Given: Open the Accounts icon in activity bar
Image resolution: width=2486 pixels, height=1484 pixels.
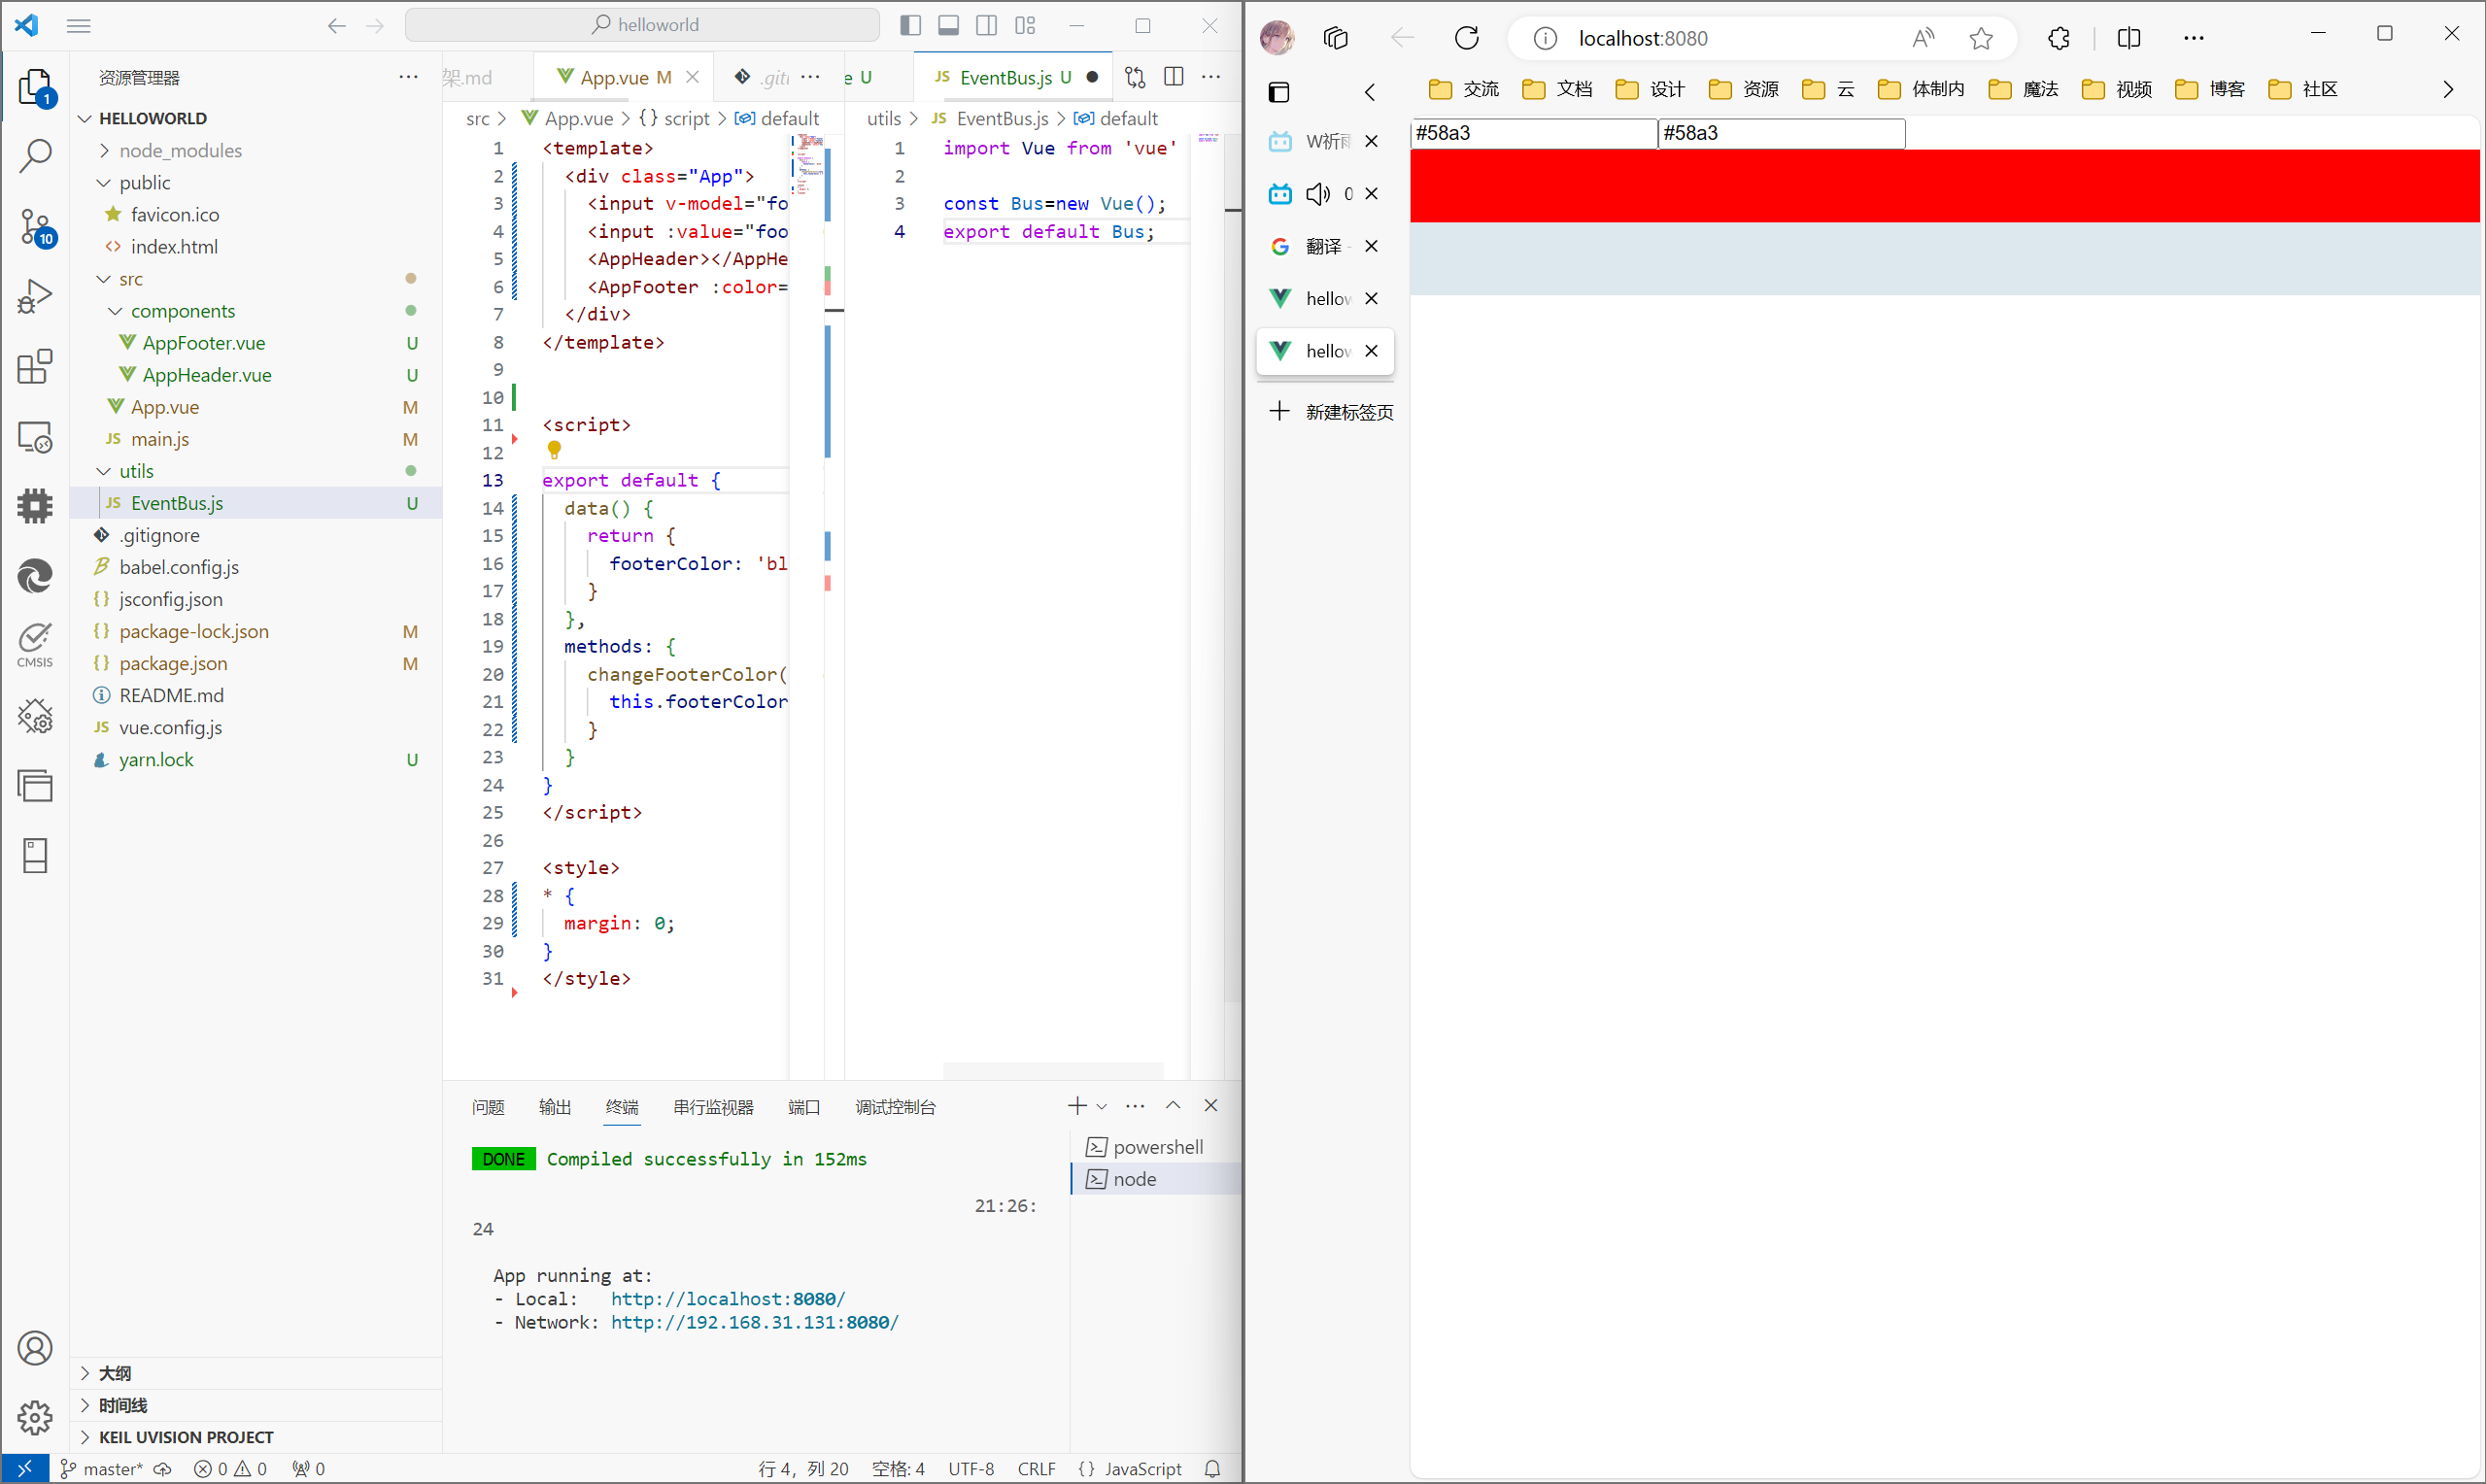Looking at the screenshot, I should click(x=35, y=1348).
